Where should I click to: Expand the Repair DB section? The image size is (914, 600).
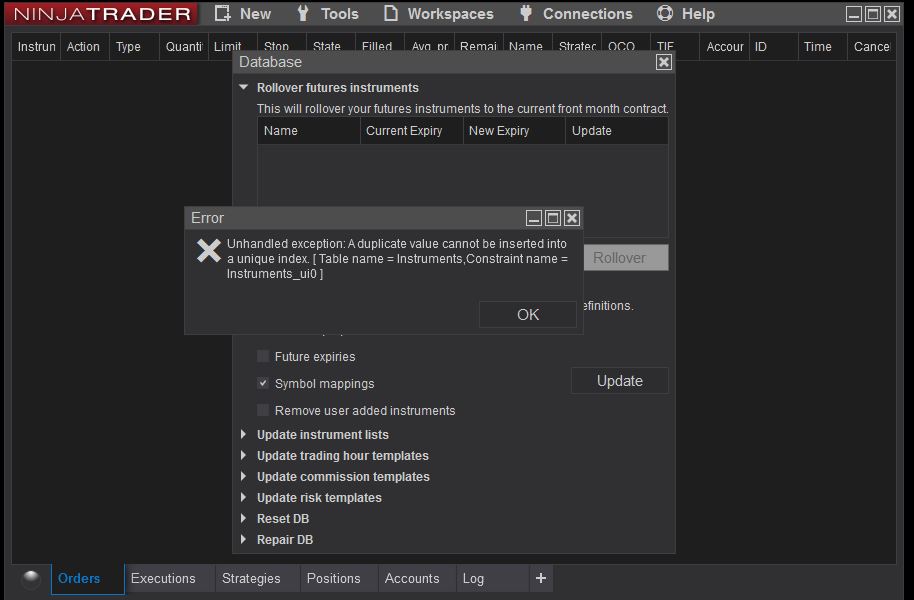[244, 539]
